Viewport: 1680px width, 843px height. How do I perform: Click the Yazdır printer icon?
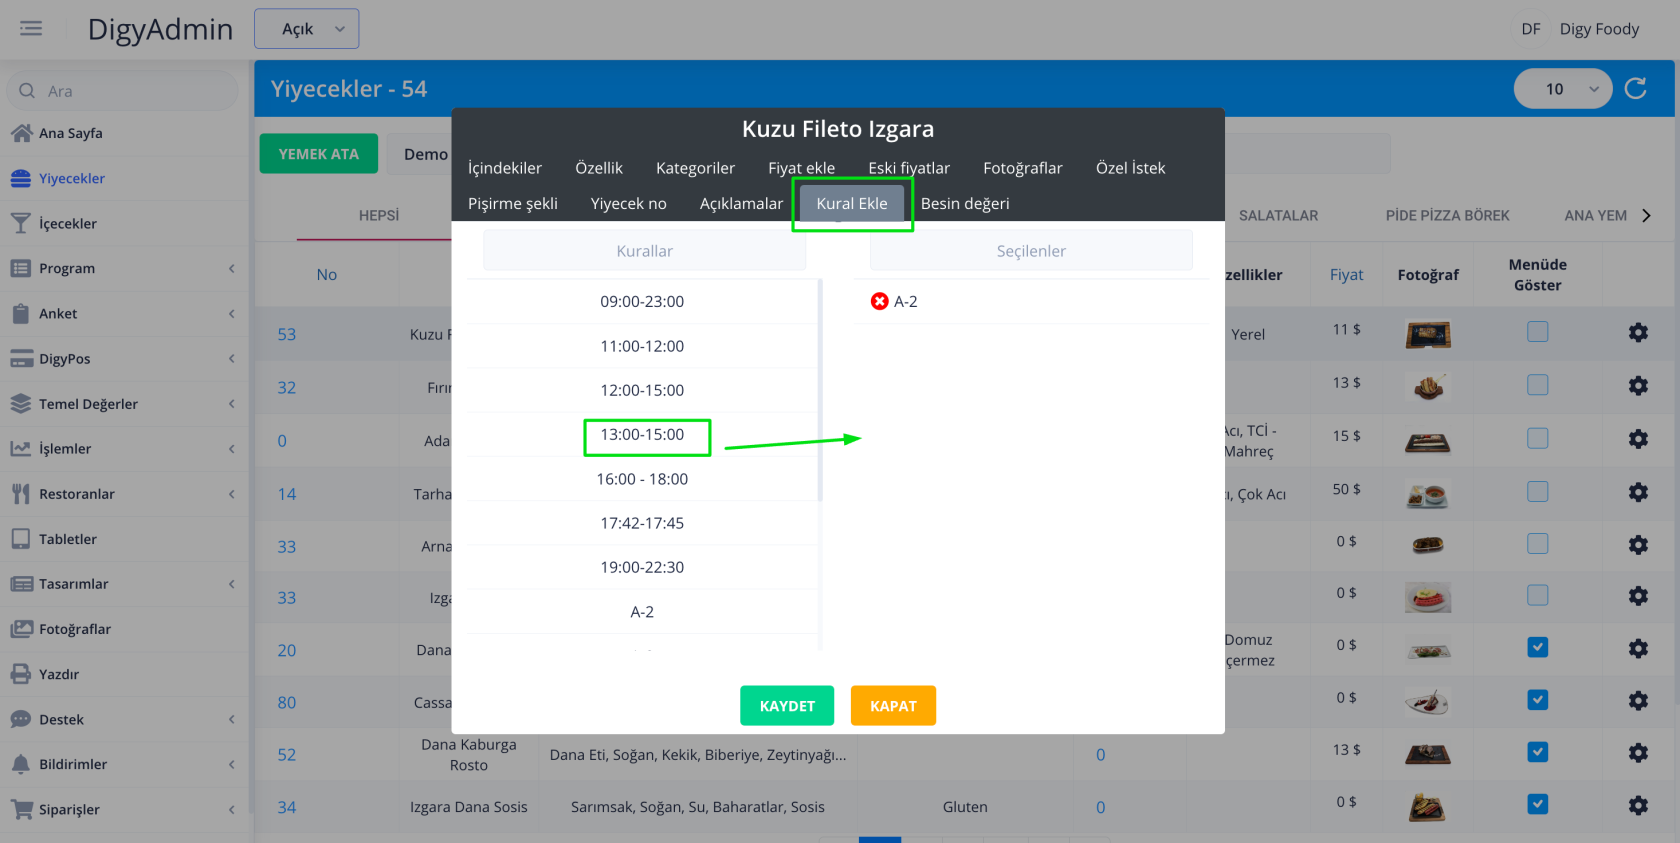pyautogui.click(x=21, y=674)
